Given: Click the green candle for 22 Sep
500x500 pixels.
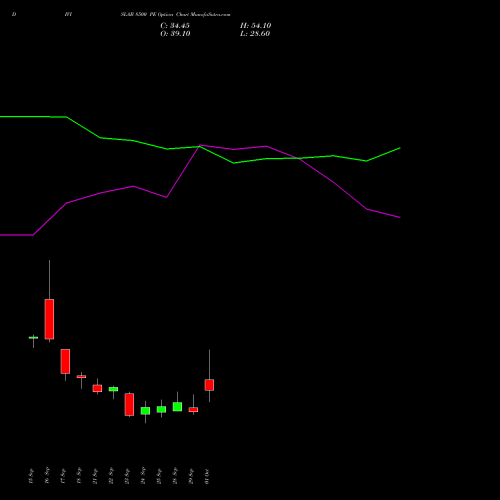Looking at the screenshot, I should pyautogui.click(x=113, y=389).
